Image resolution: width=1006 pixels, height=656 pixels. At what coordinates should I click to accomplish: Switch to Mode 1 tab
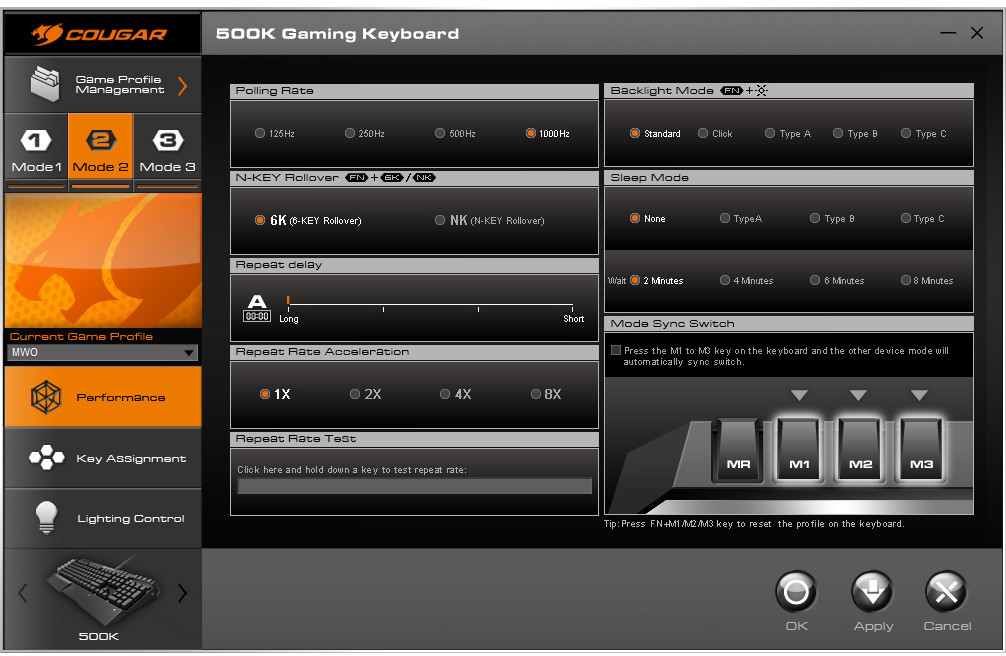36,150
